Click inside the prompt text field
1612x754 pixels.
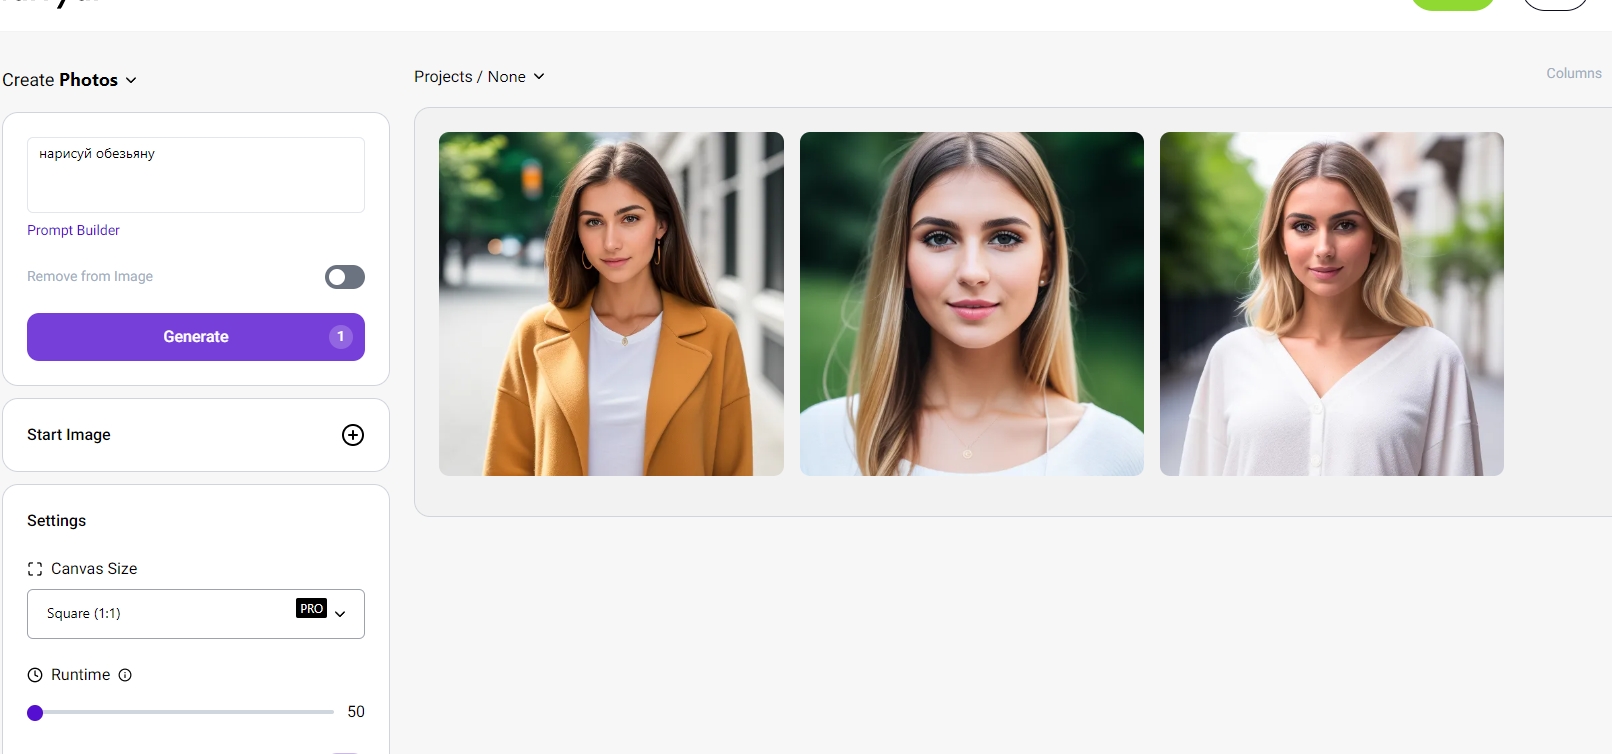click(x=196, y=175)
